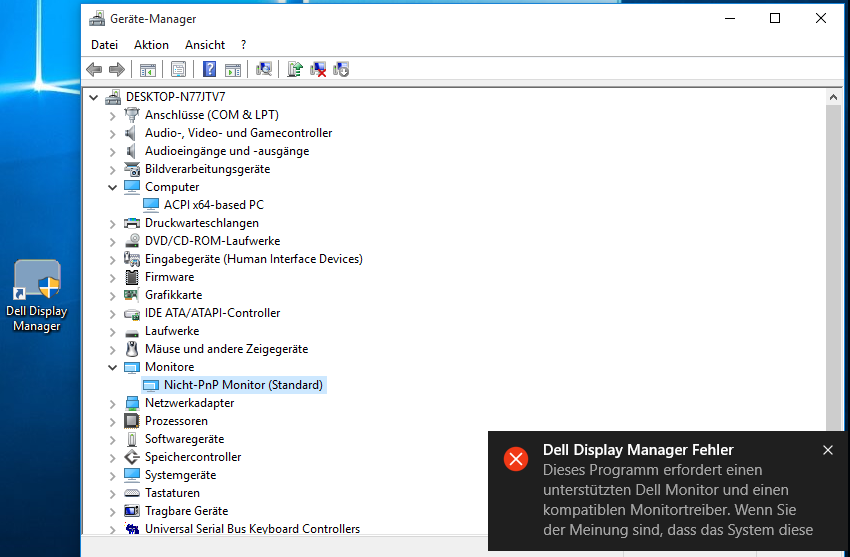The image size is (850, 557).
Task: Click the Back arrow toolbar icon
Action: point(94,69)
